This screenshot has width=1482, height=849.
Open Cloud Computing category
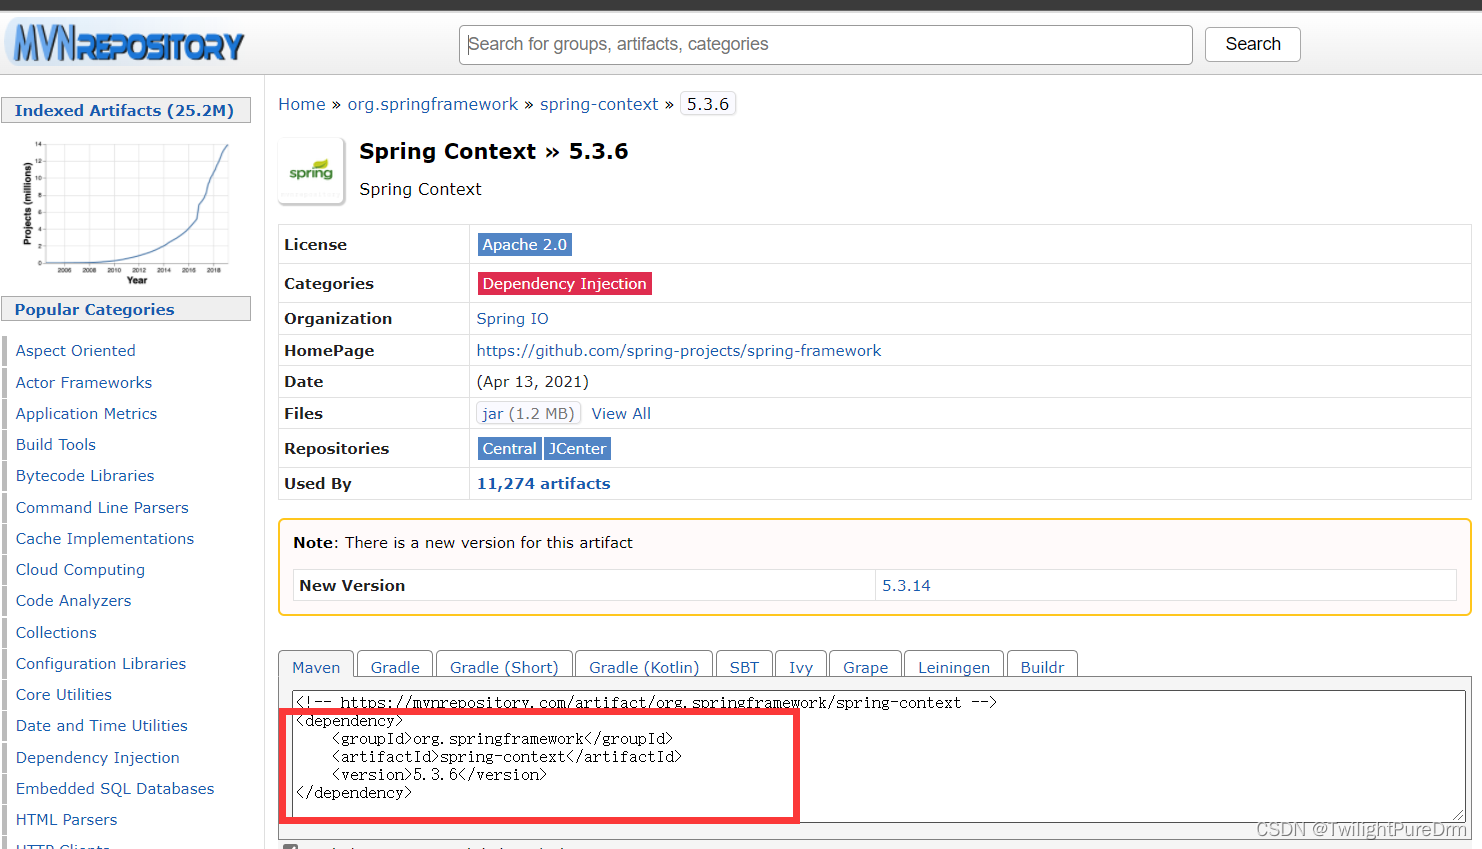(80, 570)
